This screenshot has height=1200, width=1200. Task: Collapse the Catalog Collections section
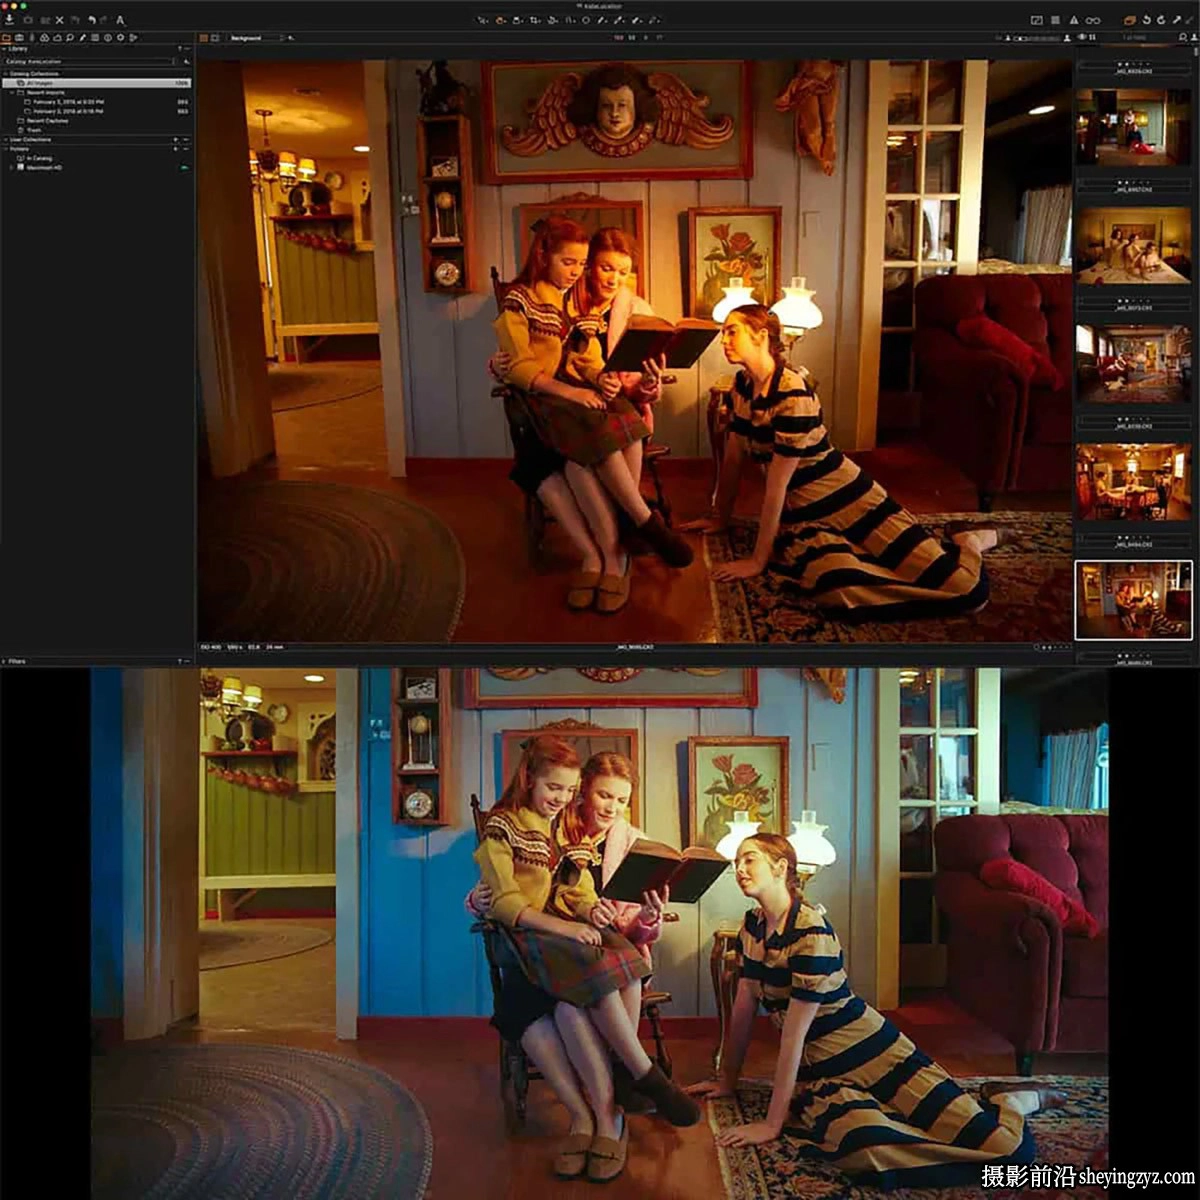(x=5, y=74)
